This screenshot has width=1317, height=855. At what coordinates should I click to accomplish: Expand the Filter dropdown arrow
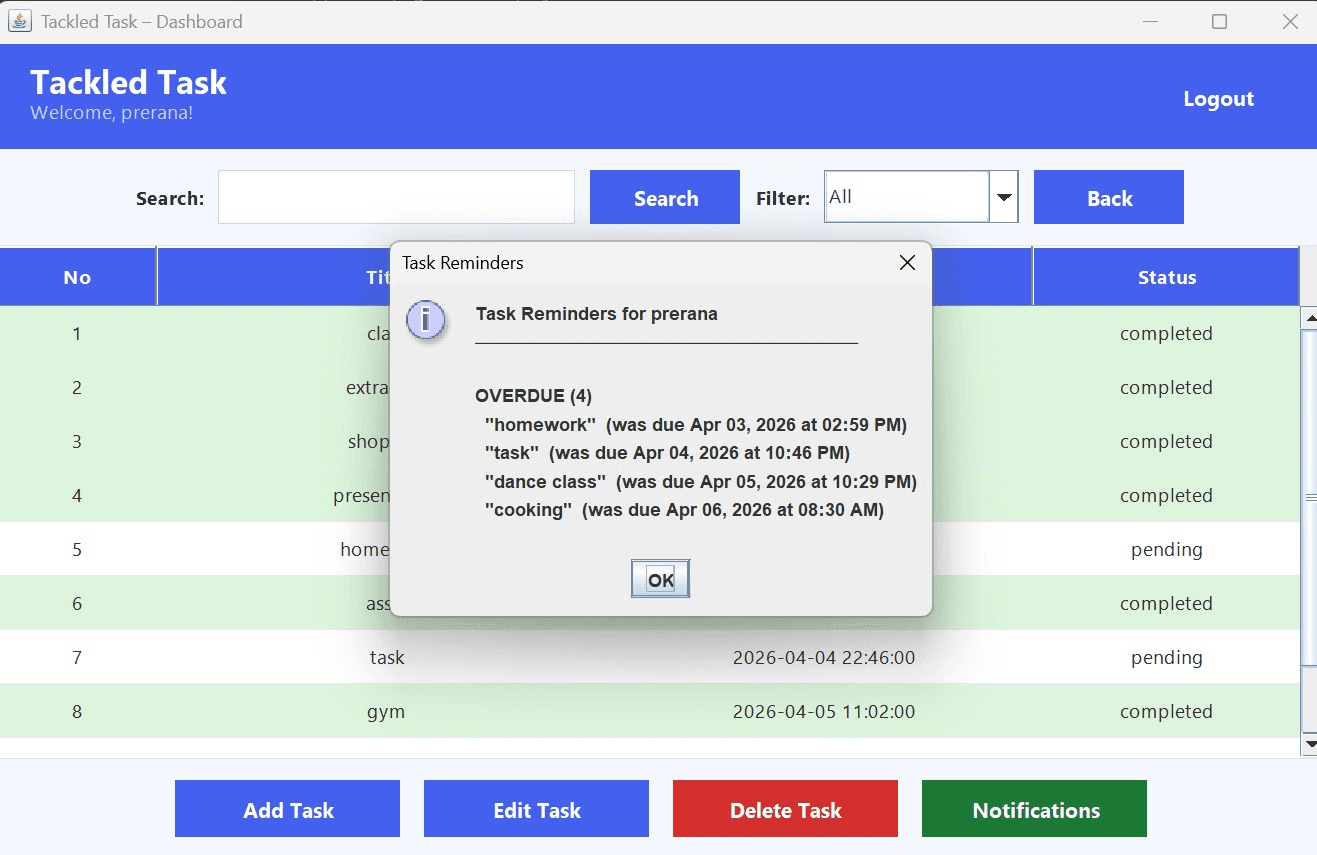(1004, 196)
